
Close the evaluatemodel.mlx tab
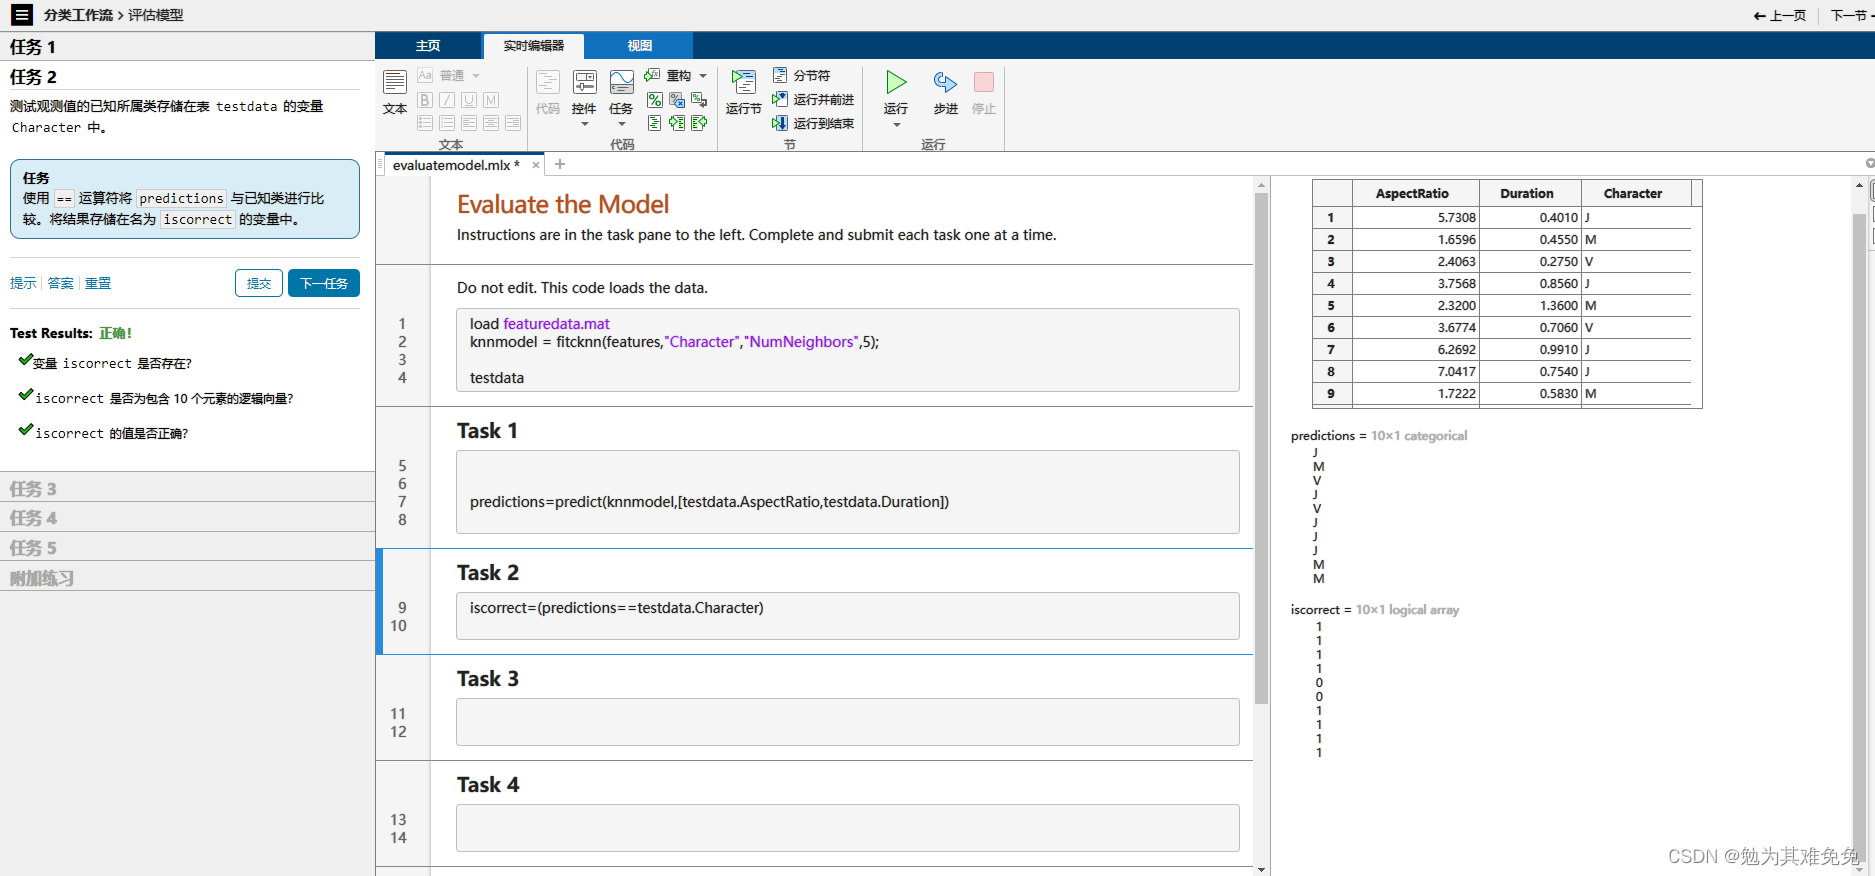click(536, 165)
